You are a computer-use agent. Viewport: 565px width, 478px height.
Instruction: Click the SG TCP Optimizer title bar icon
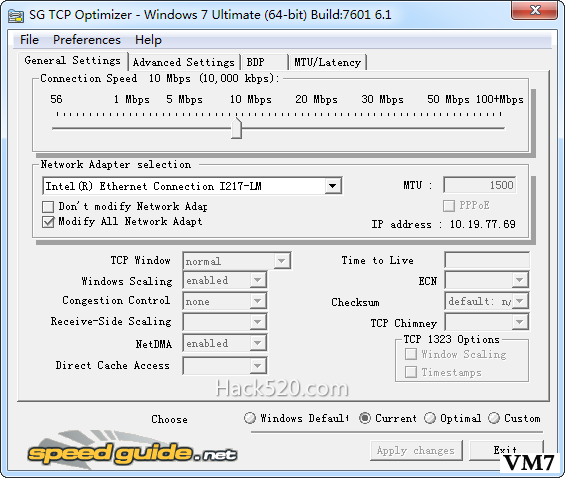15,15
